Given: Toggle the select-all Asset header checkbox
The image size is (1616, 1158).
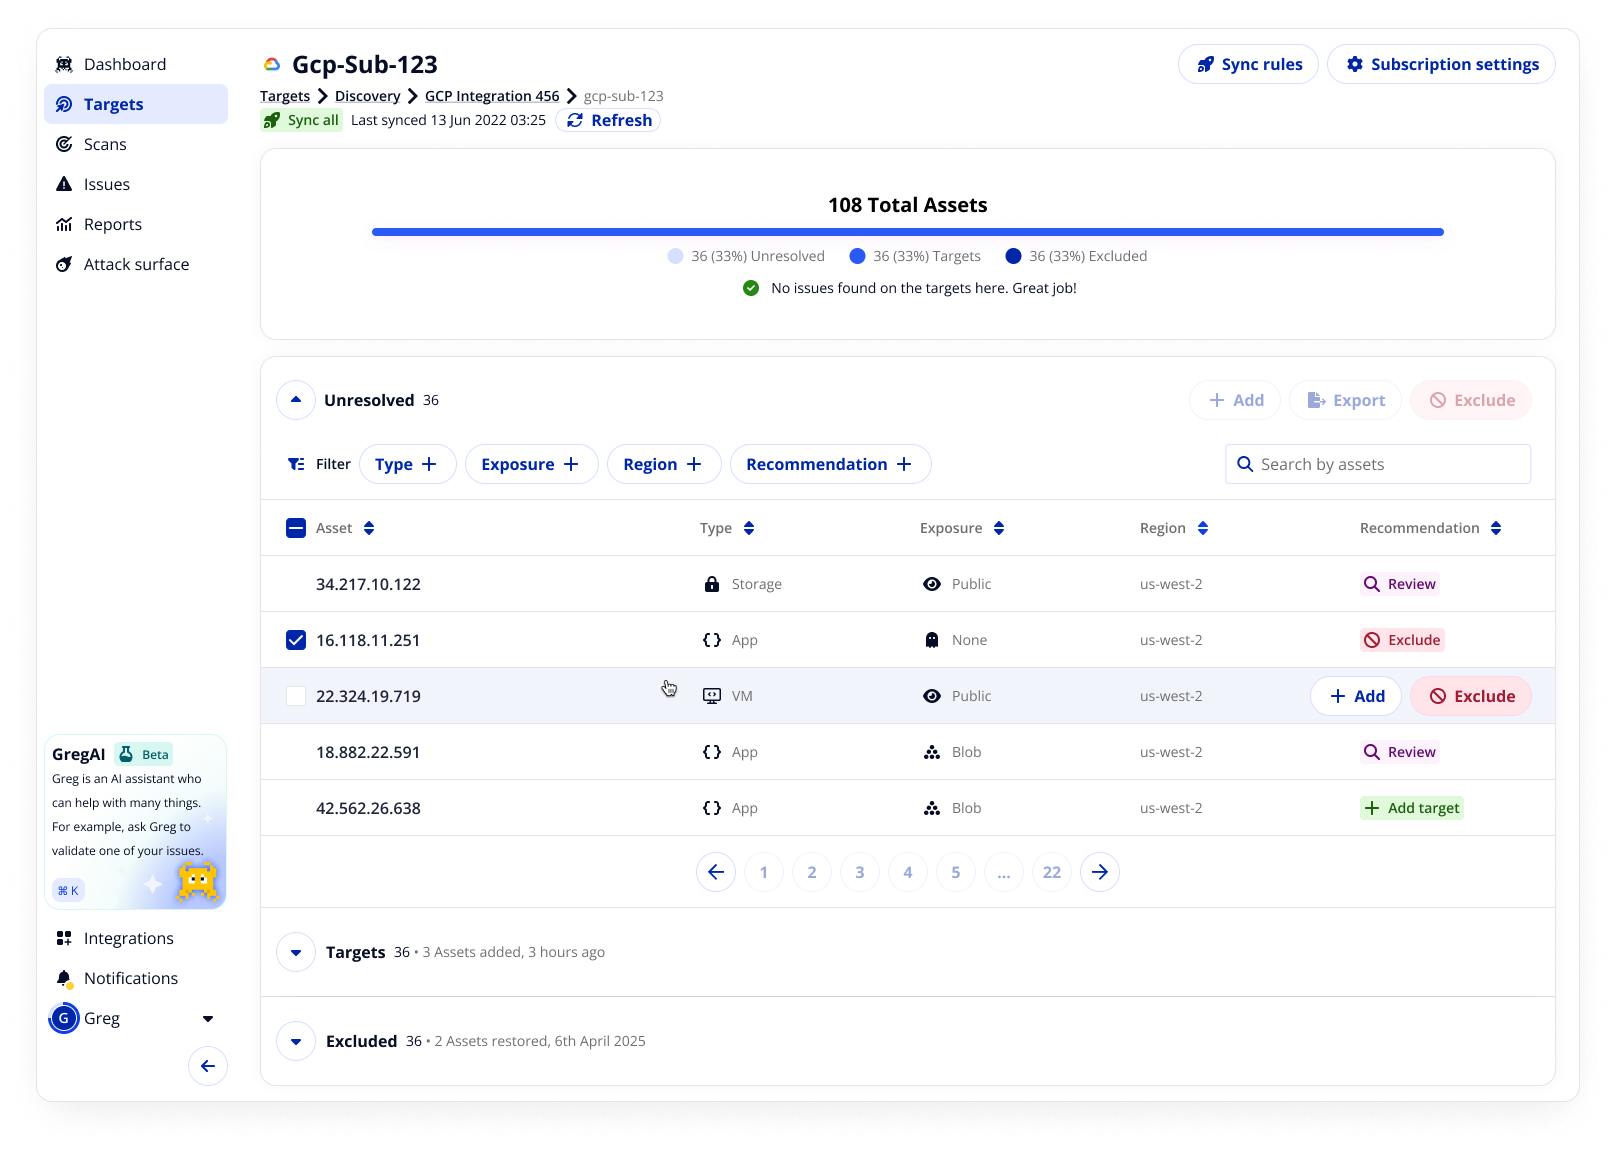Looking at the screenshot, I should (x=296, y=528).
